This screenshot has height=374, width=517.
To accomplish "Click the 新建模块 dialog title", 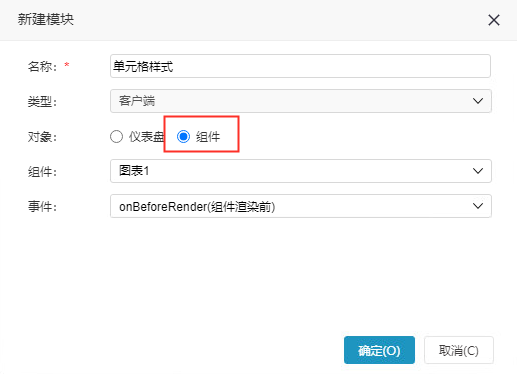I will tap(46, 19).
